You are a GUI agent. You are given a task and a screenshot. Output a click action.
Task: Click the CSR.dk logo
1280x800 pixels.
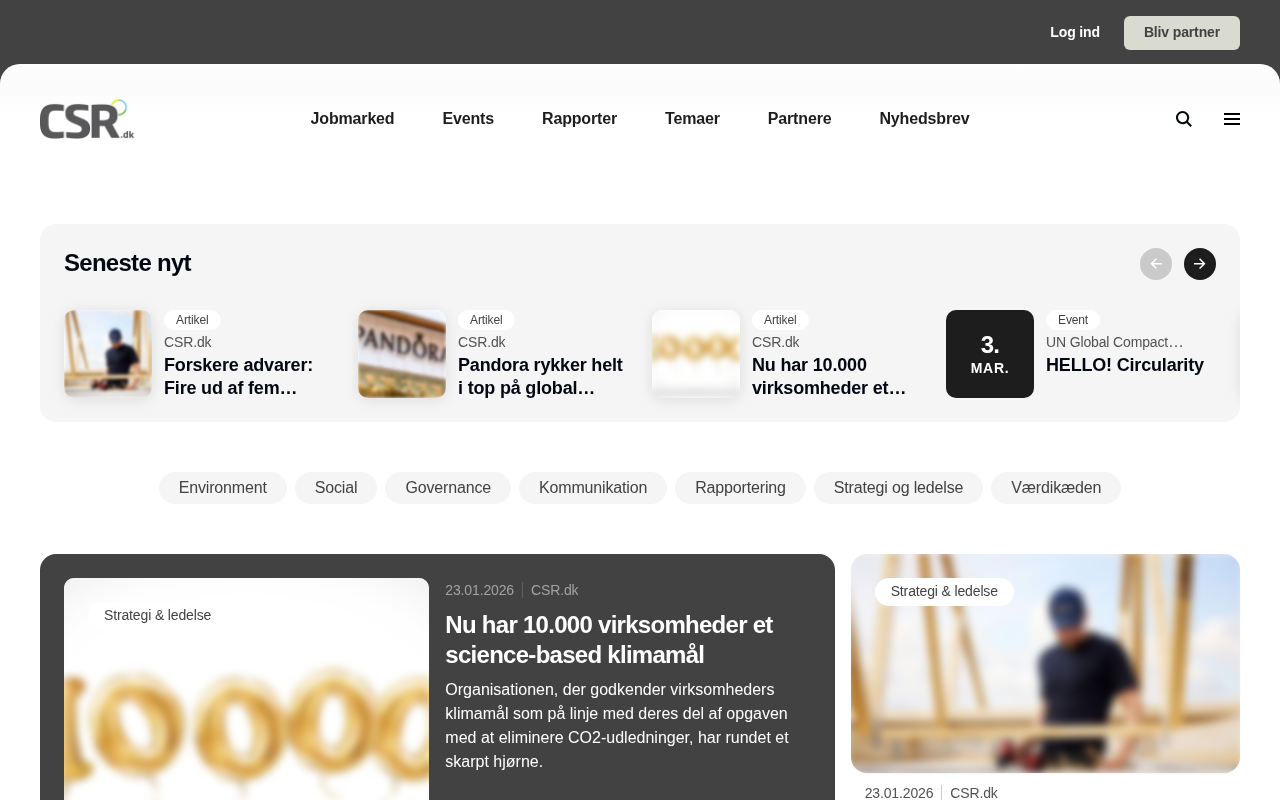[x=87, y=119]
